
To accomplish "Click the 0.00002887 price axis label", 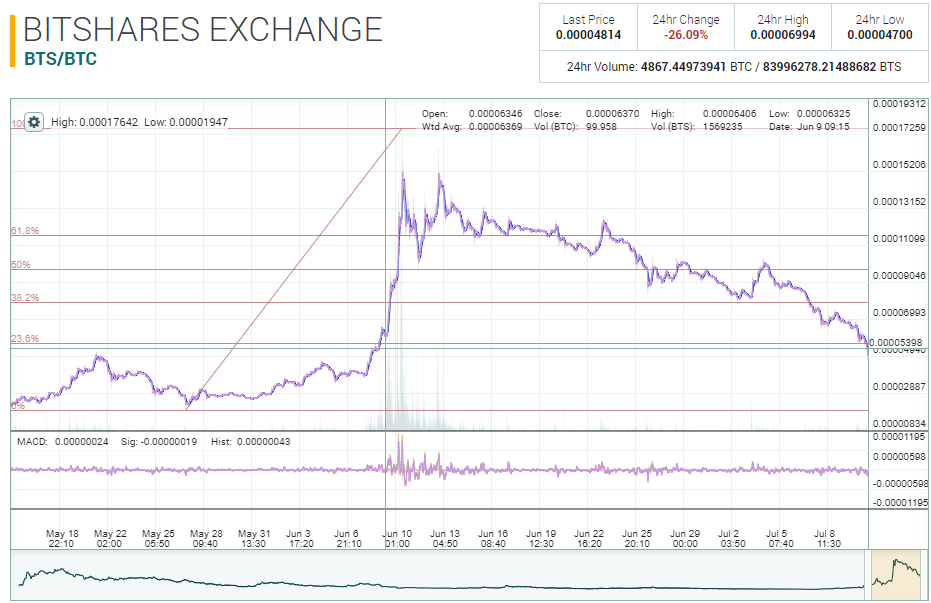I will [x=899, y=386].
